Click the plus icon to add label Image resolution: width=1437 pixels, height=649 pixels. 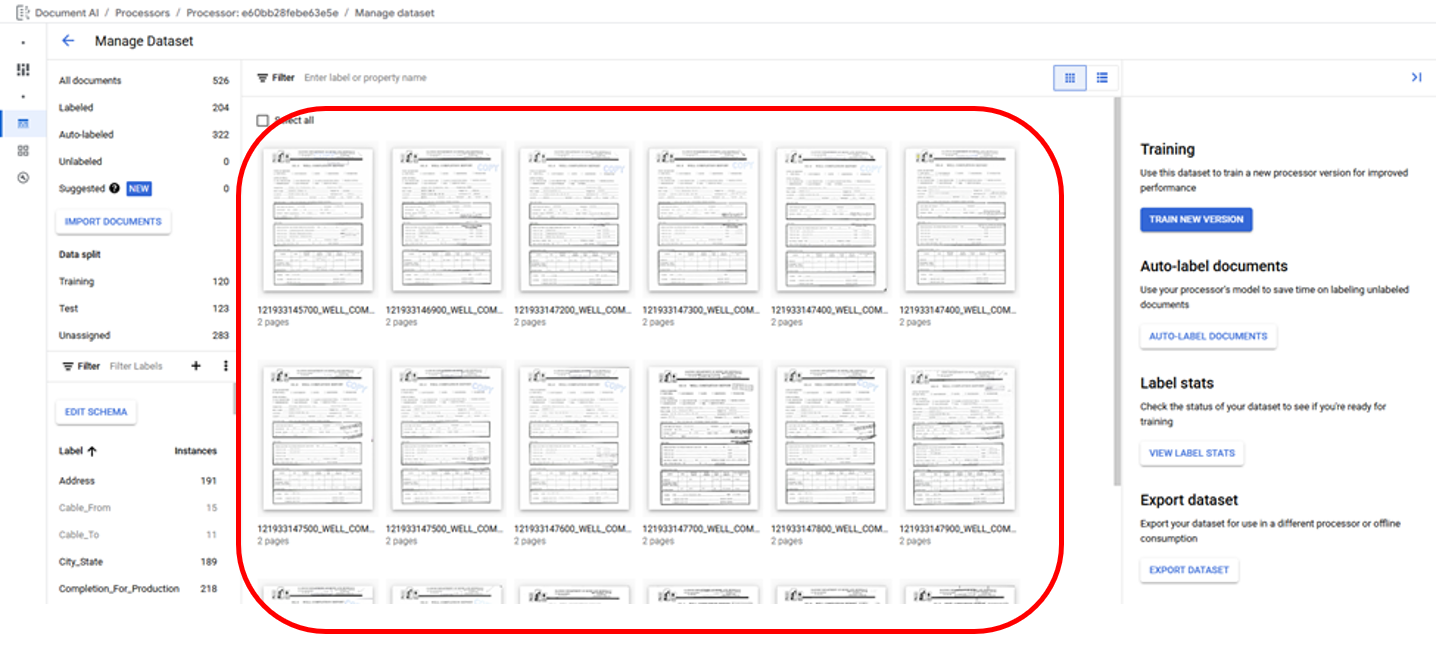(196, 366)
